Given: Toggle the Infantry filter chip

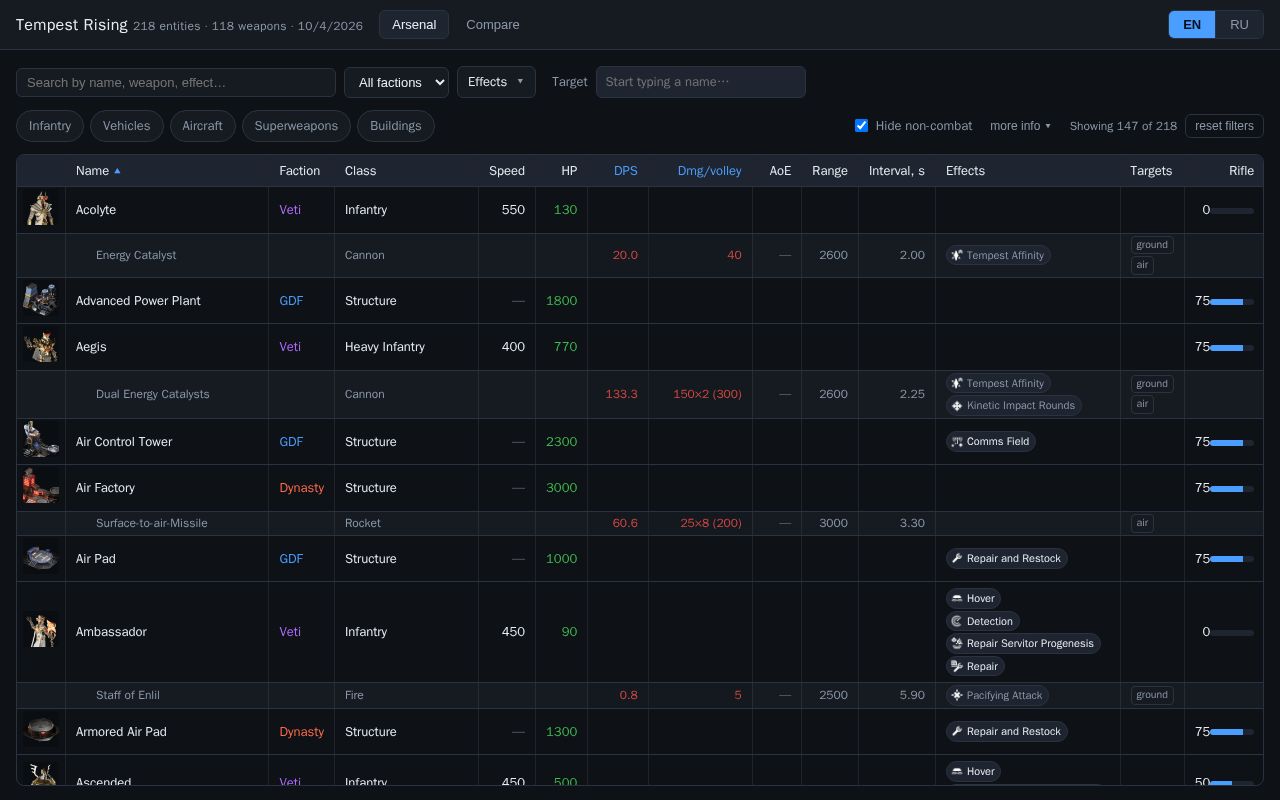Looking at the screenshot, I should (x=50, y=126).
